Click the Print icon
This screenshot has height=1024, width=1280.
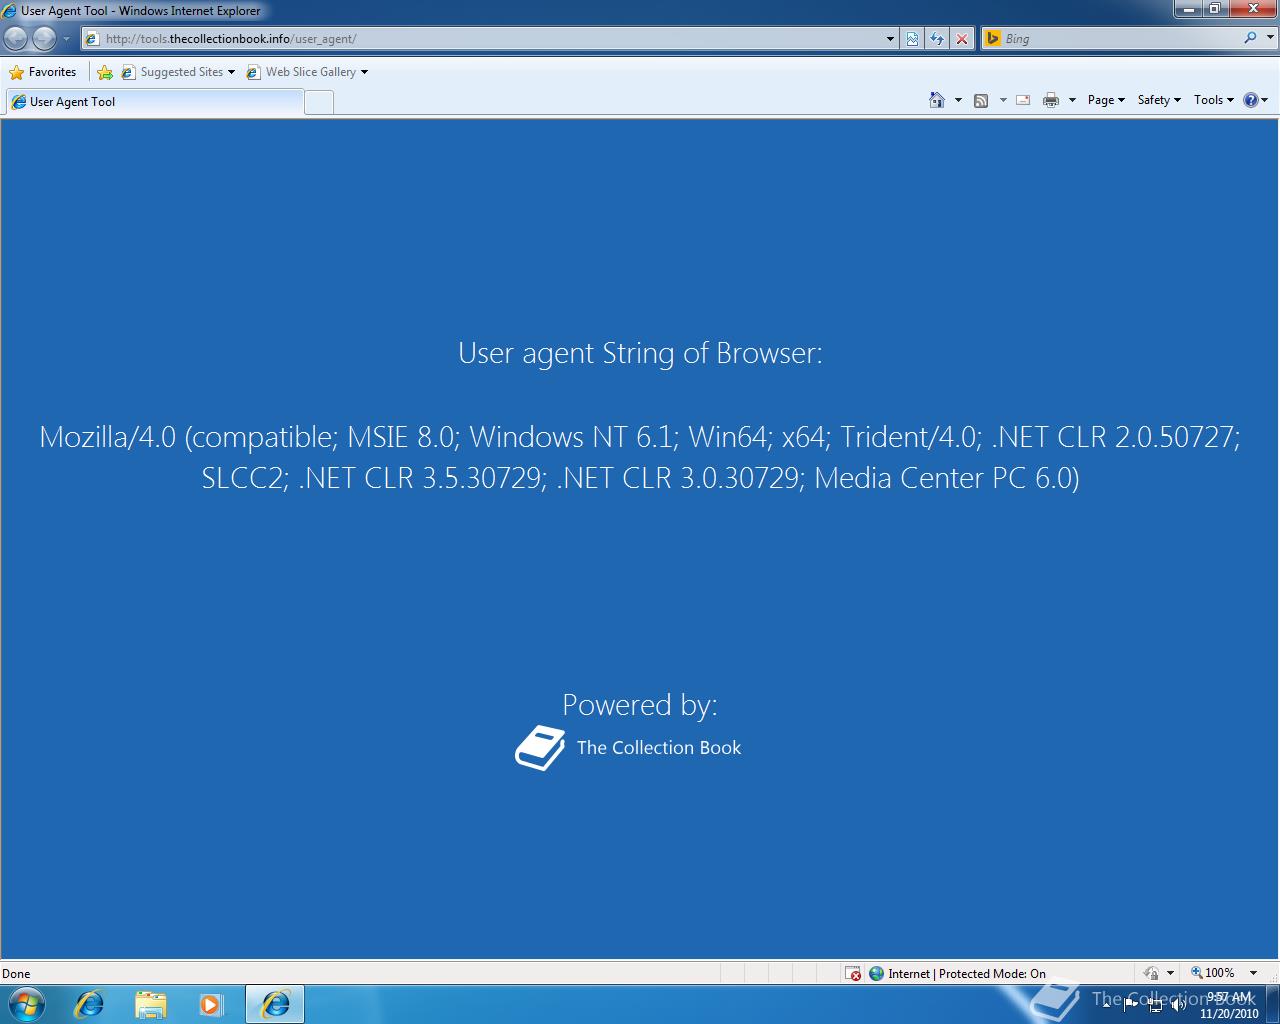coord(1051,100)
